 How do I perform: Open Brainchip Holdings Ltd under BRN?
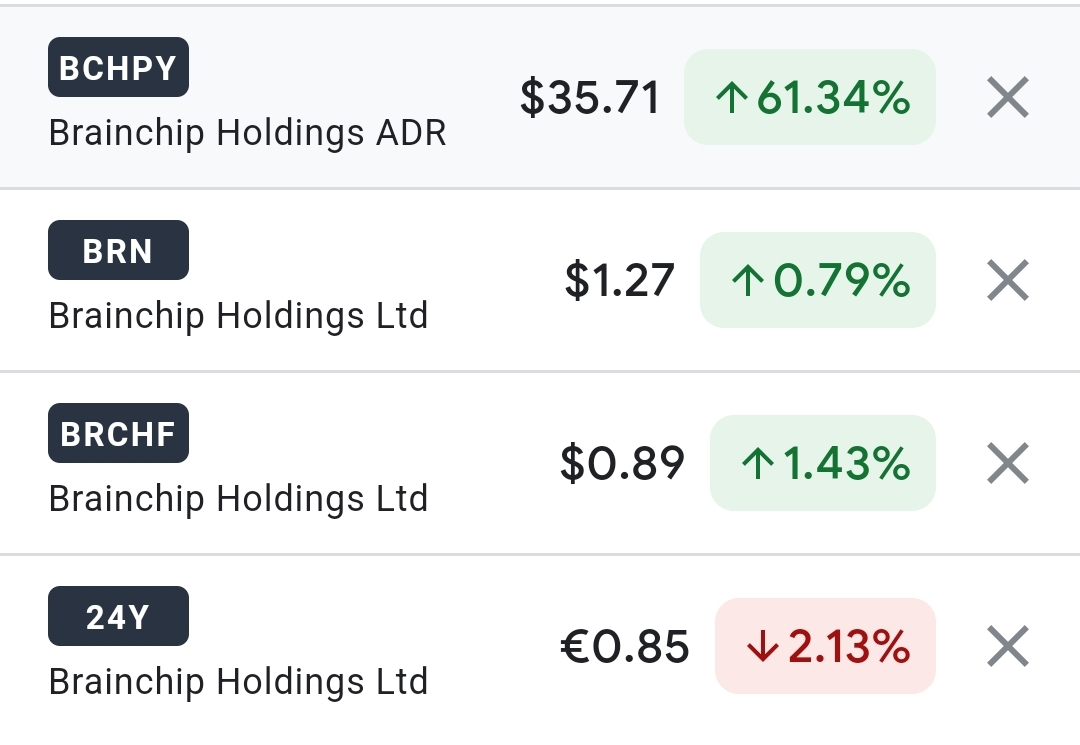[x=238, y=316]
